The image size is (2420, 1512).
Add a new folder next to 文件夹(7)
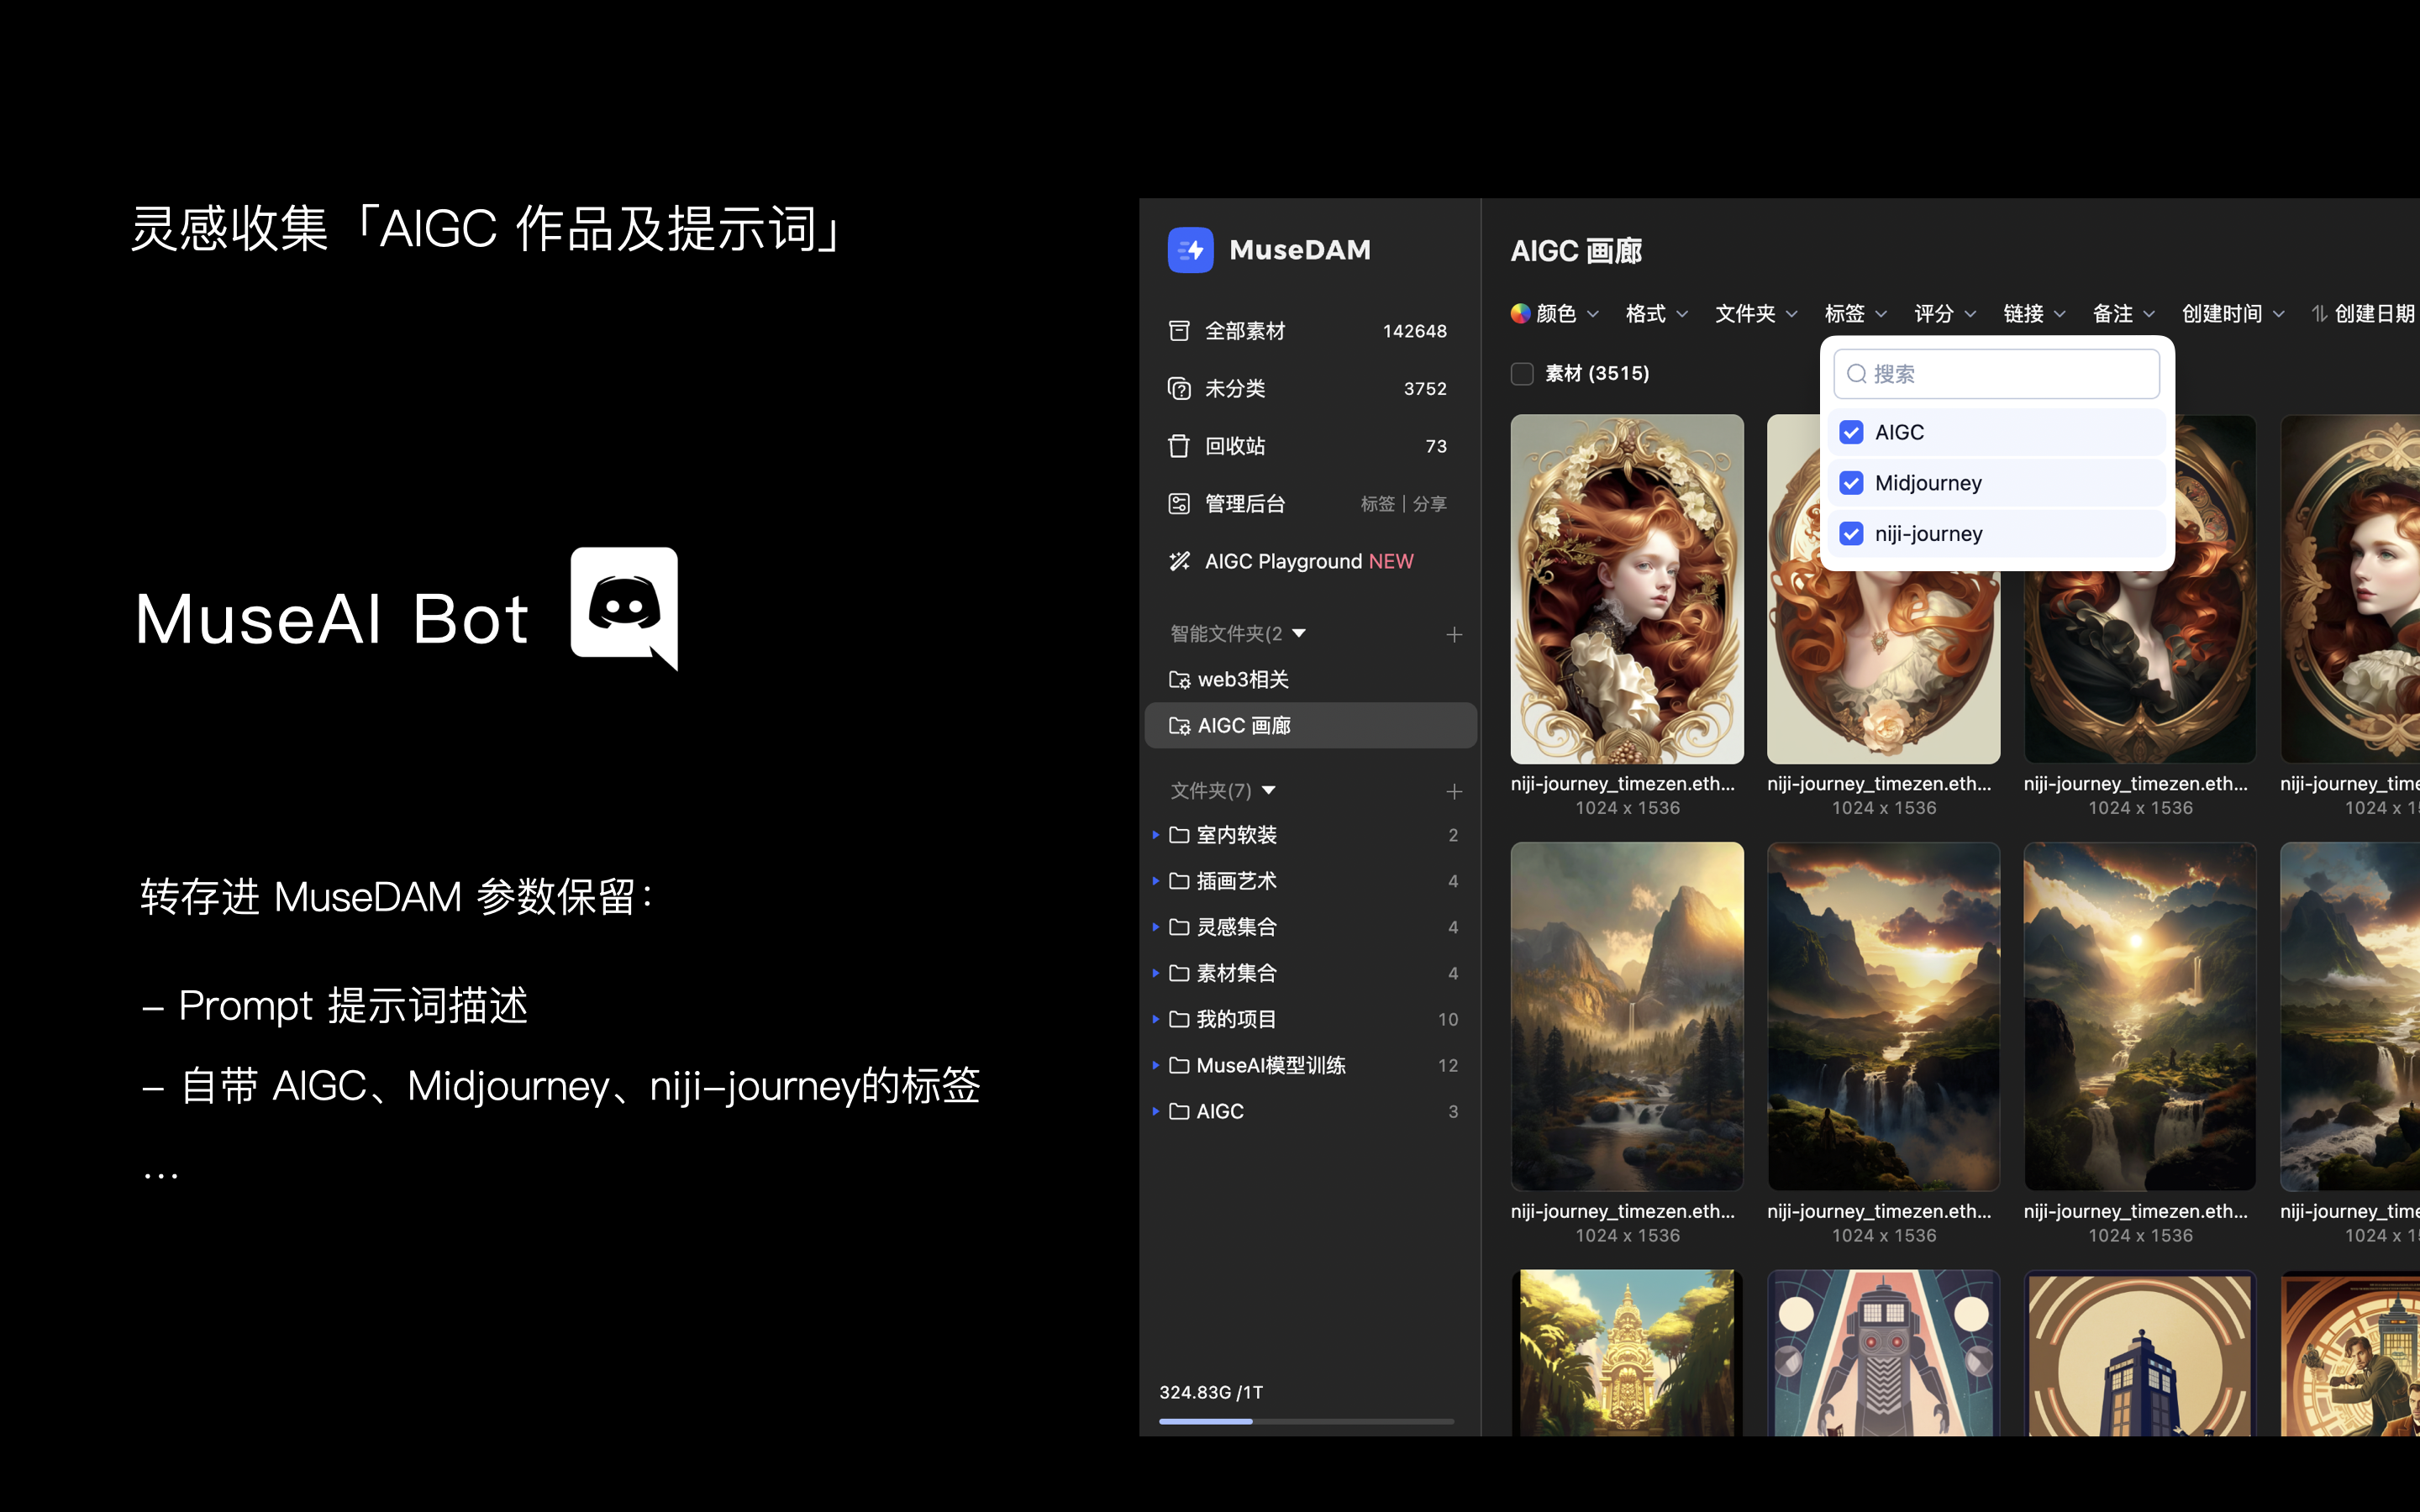point(1454,792)
